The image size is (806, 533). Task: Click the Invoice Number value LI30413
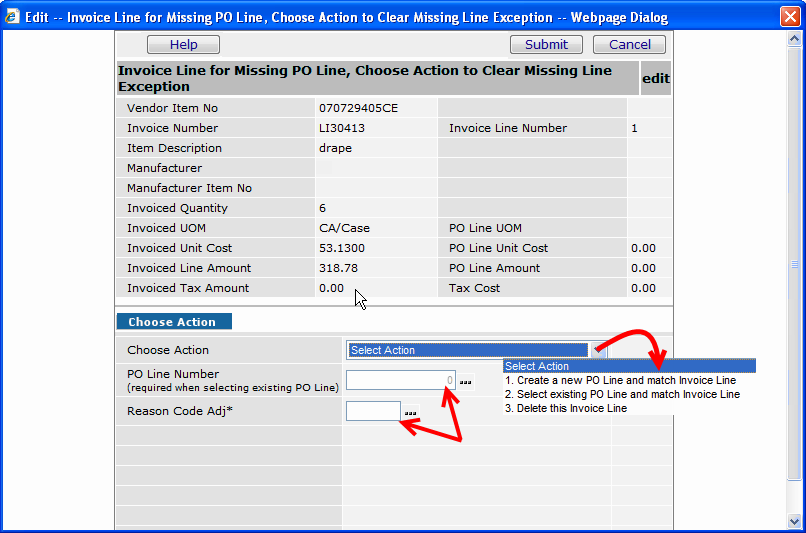coord(341,128)
